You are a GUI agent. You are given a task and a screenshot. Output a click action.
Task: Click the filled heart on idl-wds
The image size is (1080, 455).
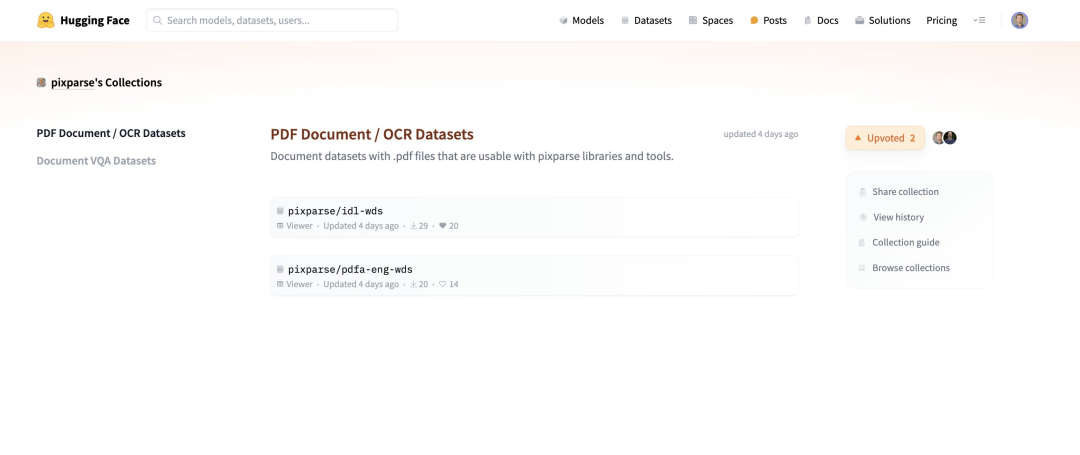[x=443, y=226]
